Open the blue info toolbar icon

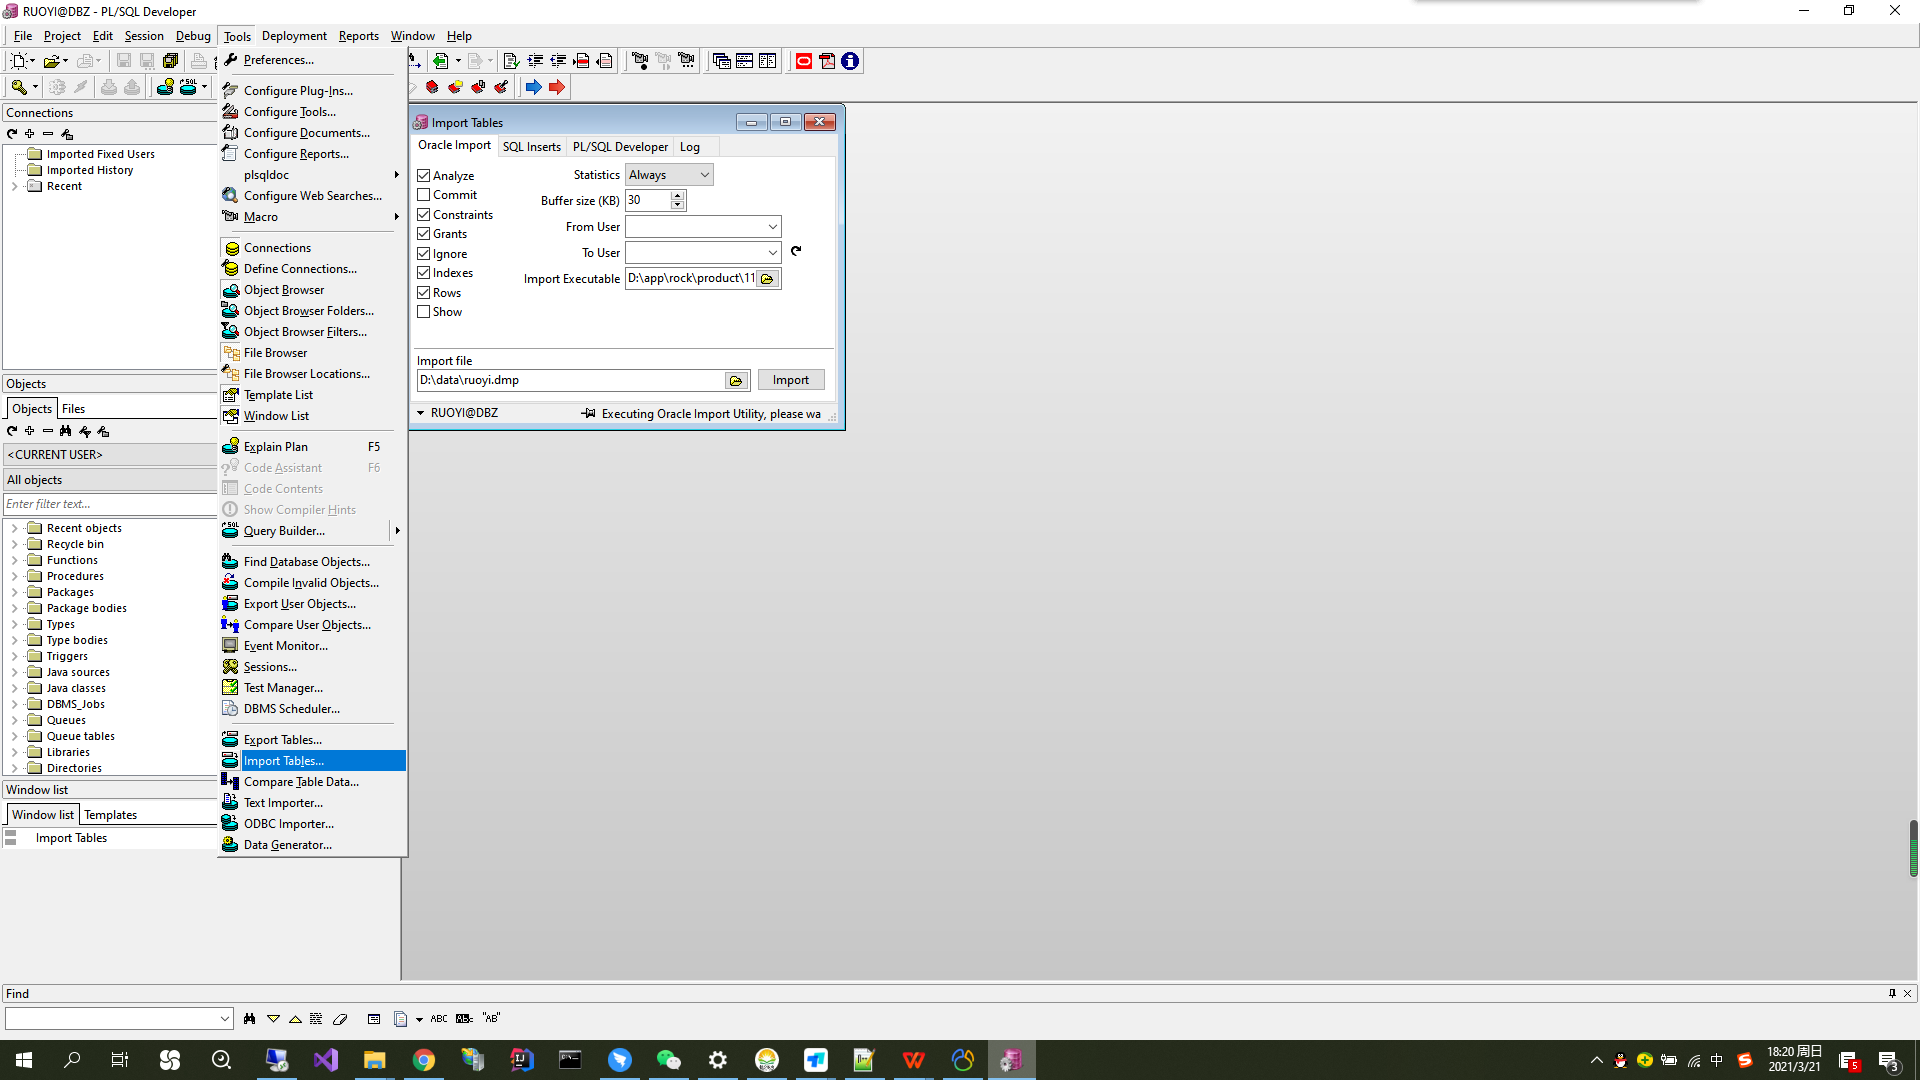pyautogui.click(x=850, y=61)
